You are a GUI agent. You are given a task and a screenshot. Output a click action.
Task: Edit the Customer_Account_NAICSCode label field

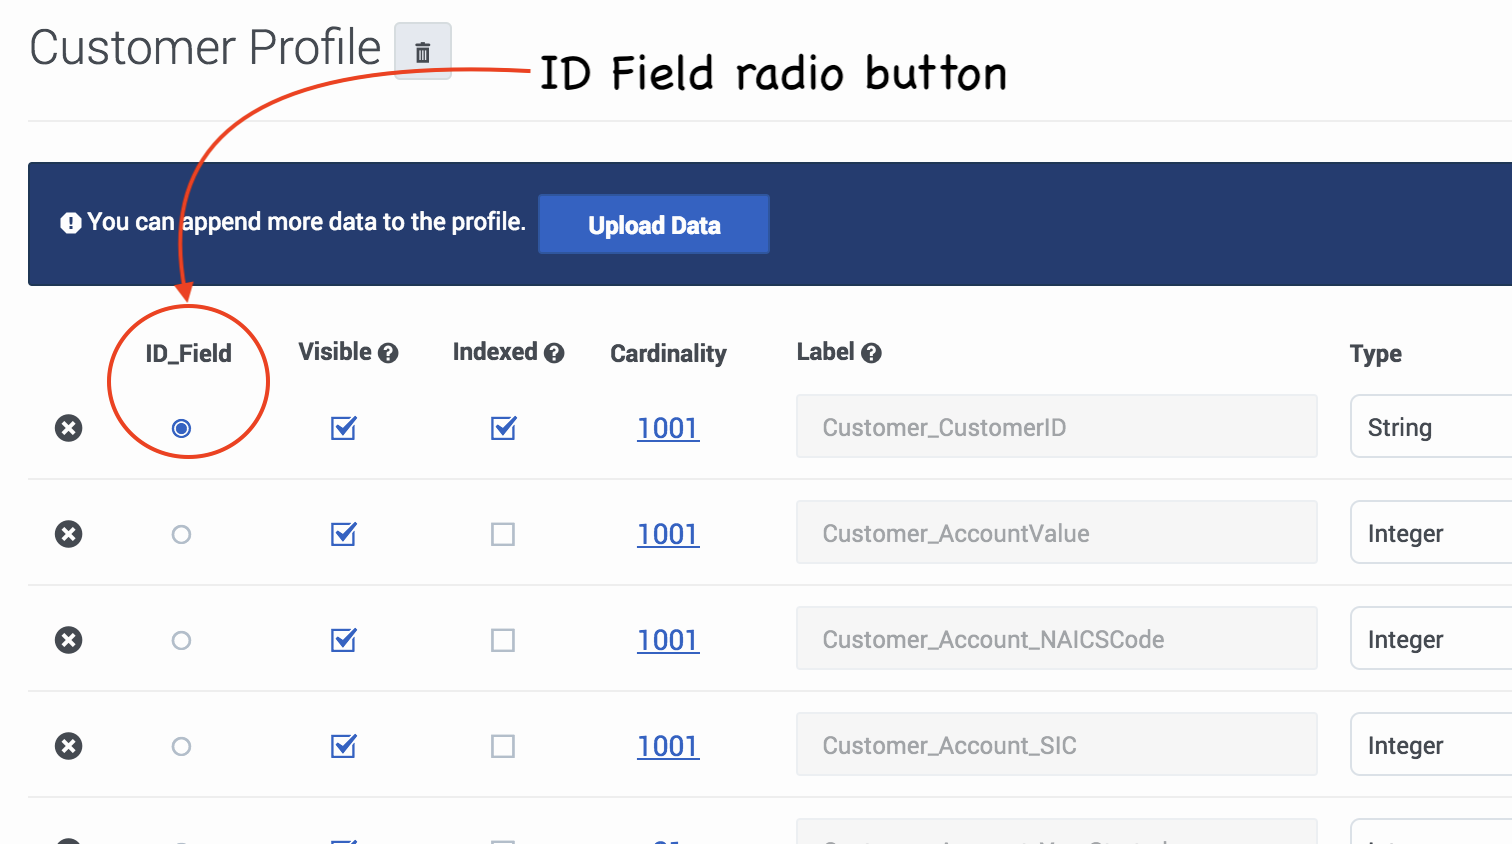[1057, 639]
